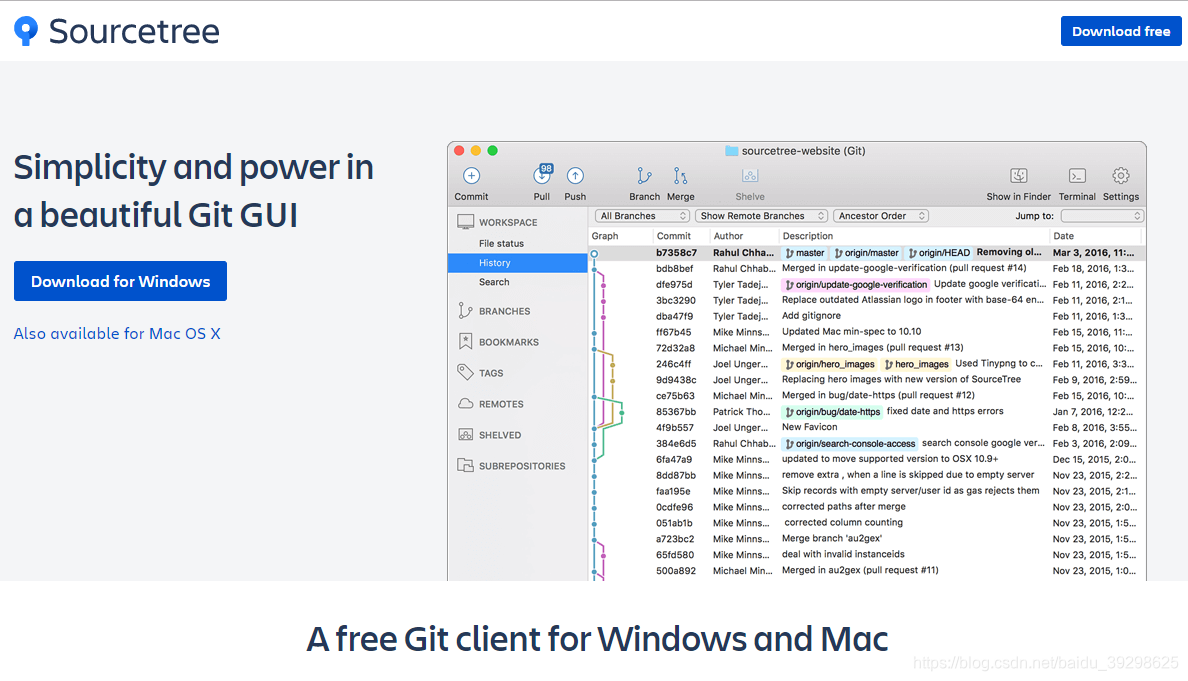This screenshot has height=681, width=1188.
Task: Click the Subrepositories folder icon
Action: [465, 465]
